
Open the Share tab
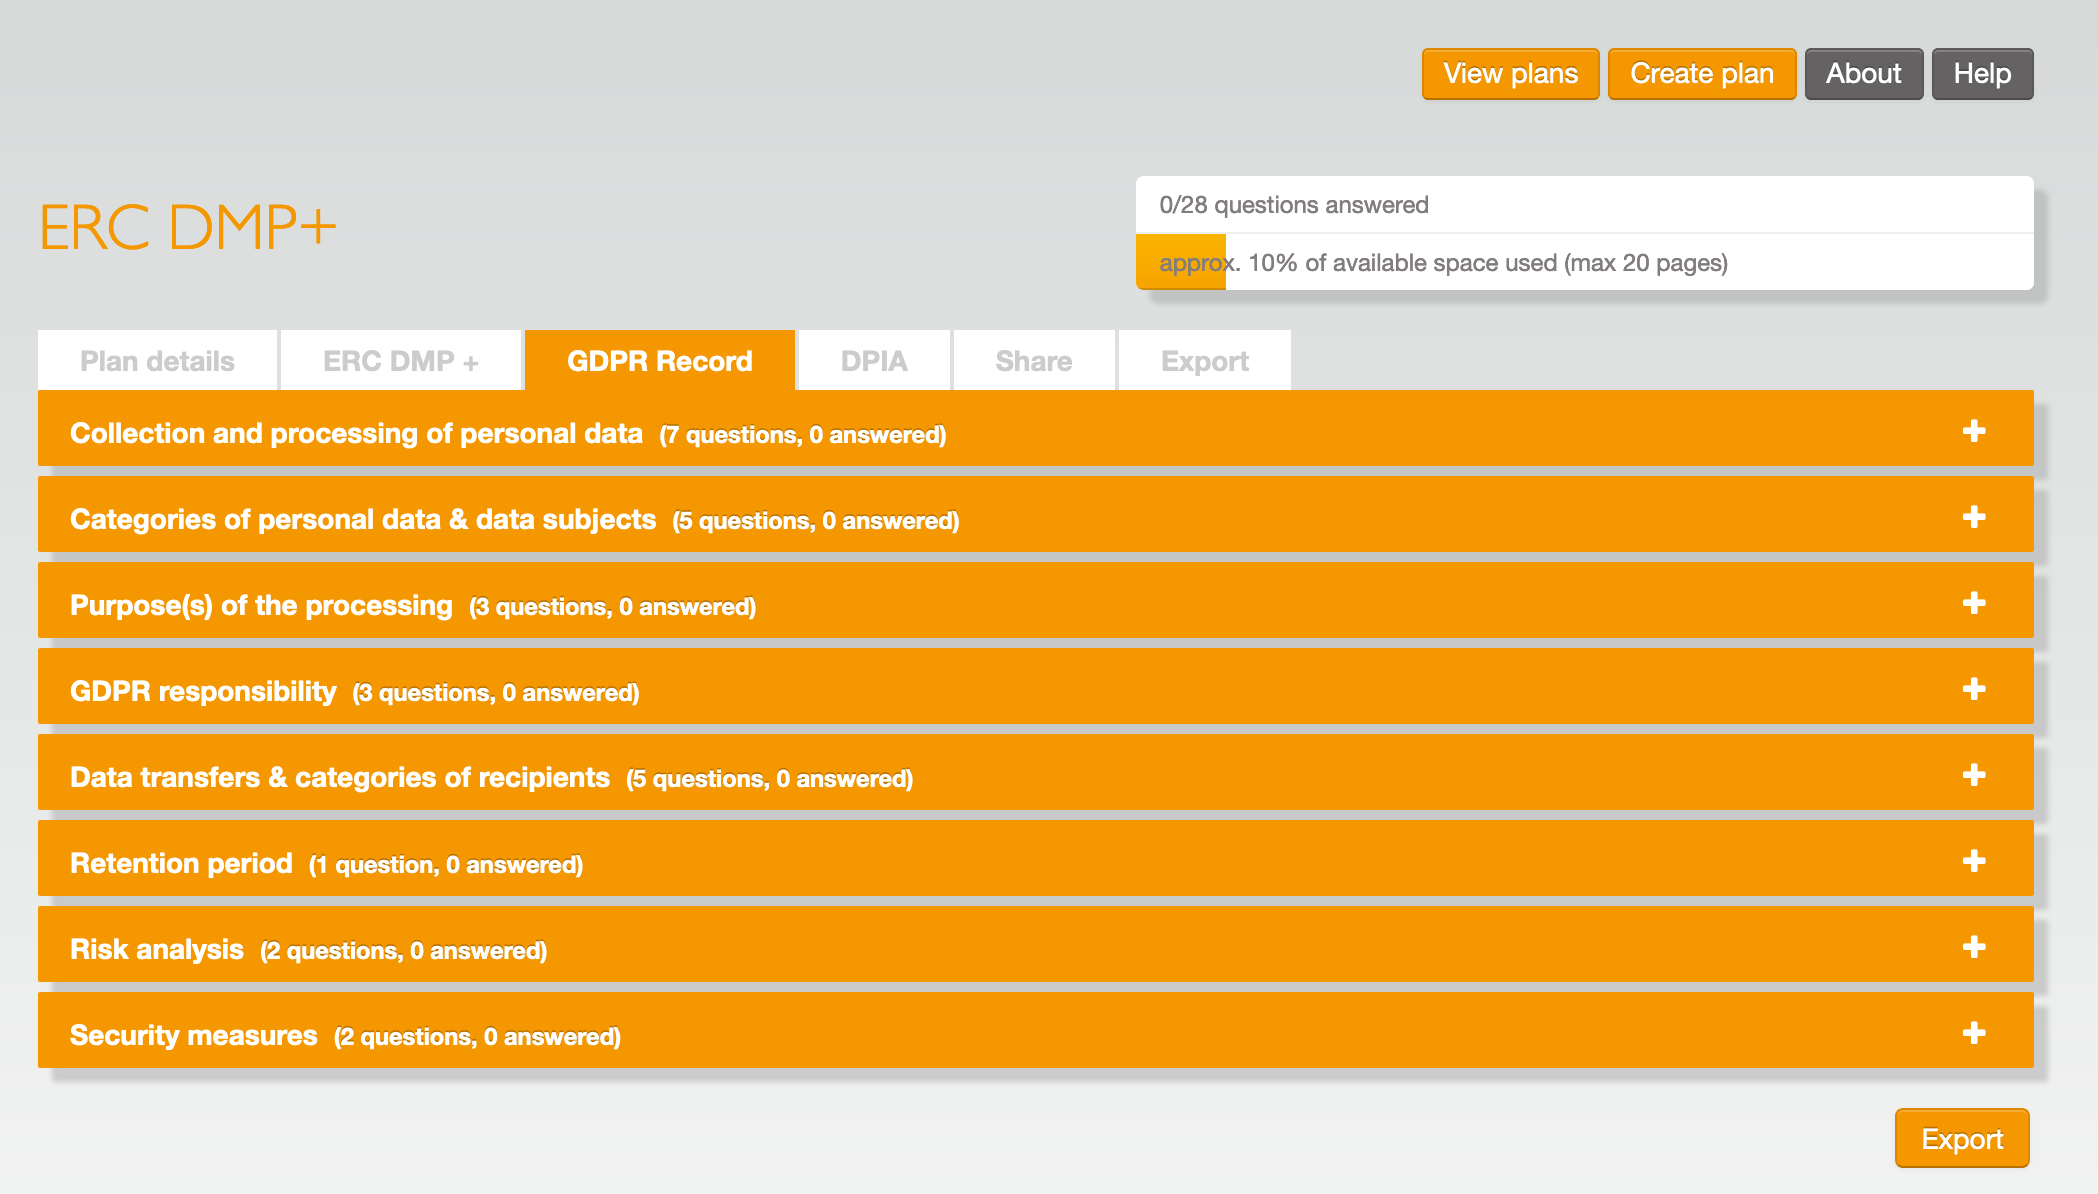[1034, 360]
